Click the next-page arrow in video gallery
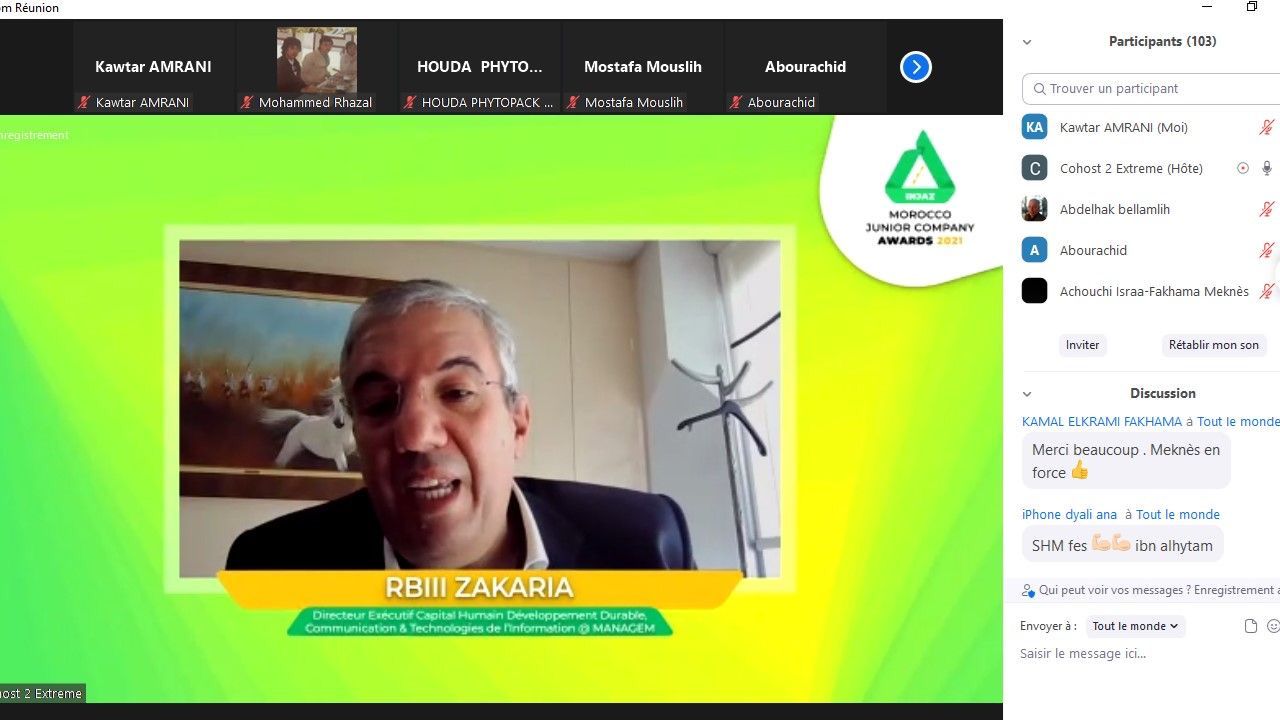The width and height of the screenshot is (1280, 720). pos(915,67)
